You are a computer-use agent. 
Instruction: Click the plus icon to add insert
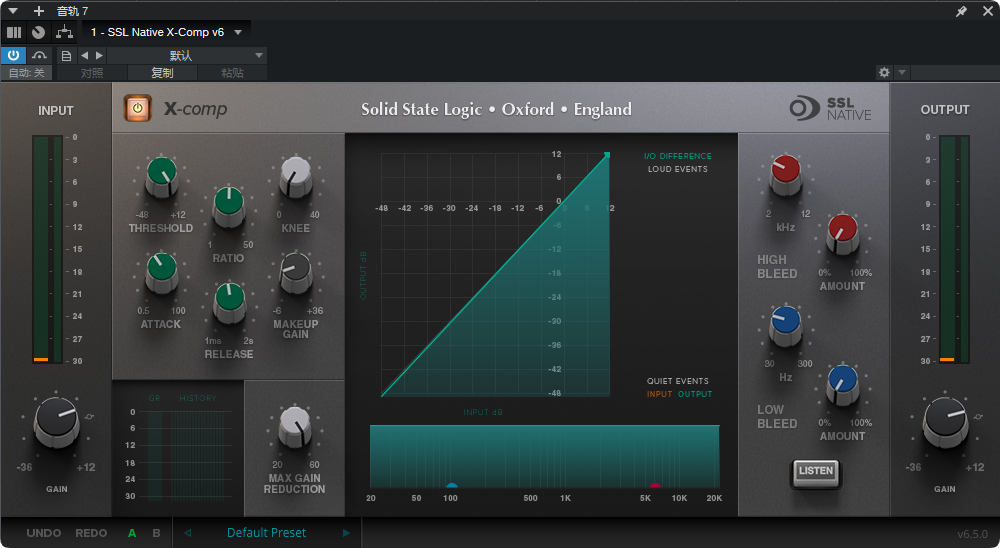(x=39, y=11)
